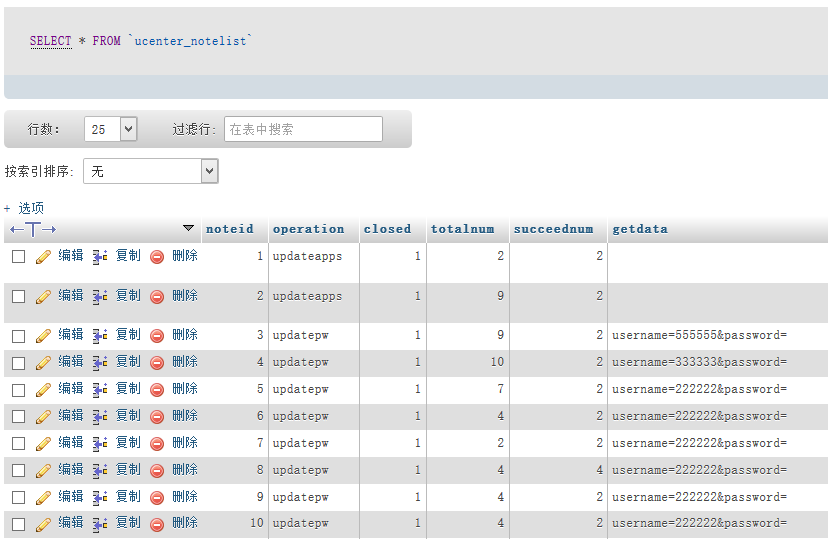This screenshot has width=828, height=539.
Task: Open the sort by index dropdown
Action: (x=150, y=172)
